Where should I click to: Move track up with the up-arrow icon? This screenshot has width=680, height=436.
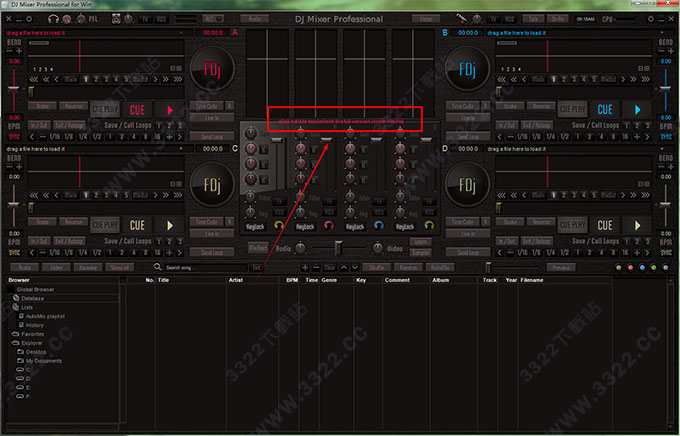coord(344,268)
